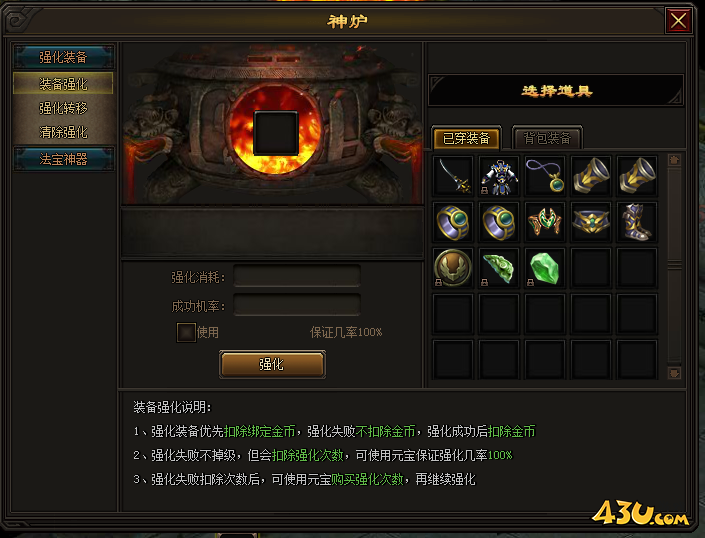The height and width of the screenshot is (538, 705).
Task: Select the sword weapon icon
Action: [x=453, y=176]
